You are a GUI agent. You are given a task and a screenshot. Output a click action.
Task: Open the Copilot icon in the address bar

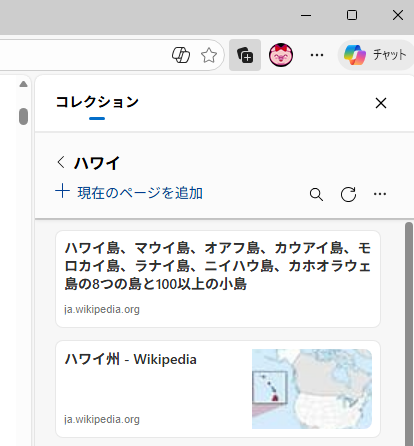tap(181, 55)
